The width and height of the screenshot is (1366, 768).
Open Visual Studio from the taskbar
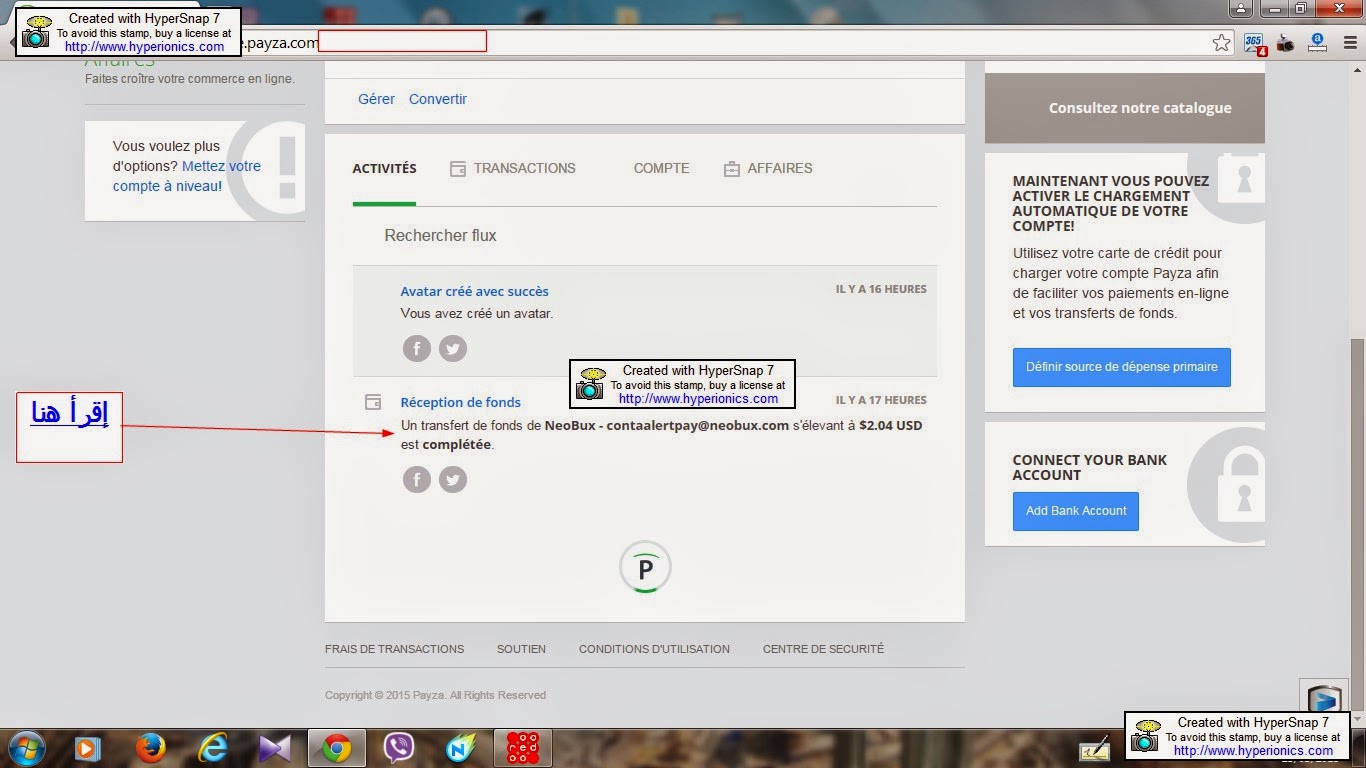273,748
